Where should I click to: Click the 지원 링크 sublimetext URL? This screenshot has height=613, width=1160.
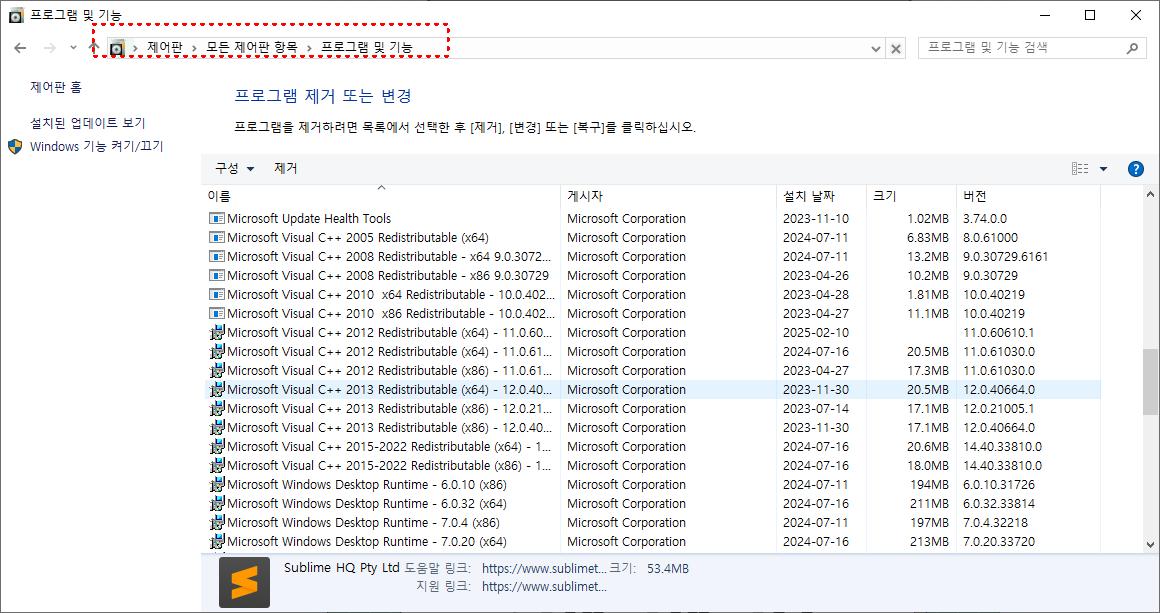(x=544, y=586)
